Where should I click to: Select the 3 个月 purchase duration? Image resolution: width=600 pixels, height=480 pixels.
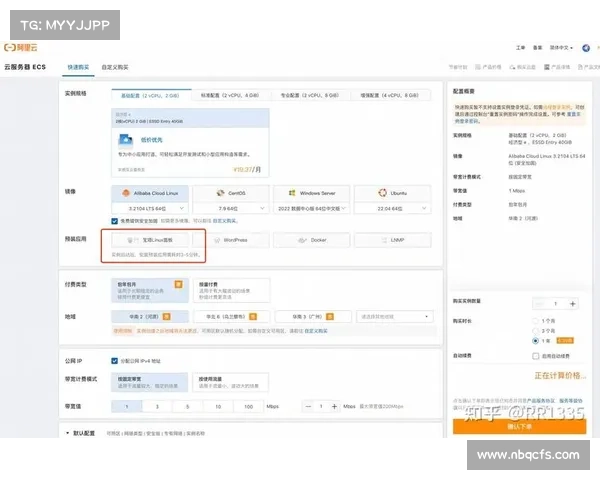(536, 330)
